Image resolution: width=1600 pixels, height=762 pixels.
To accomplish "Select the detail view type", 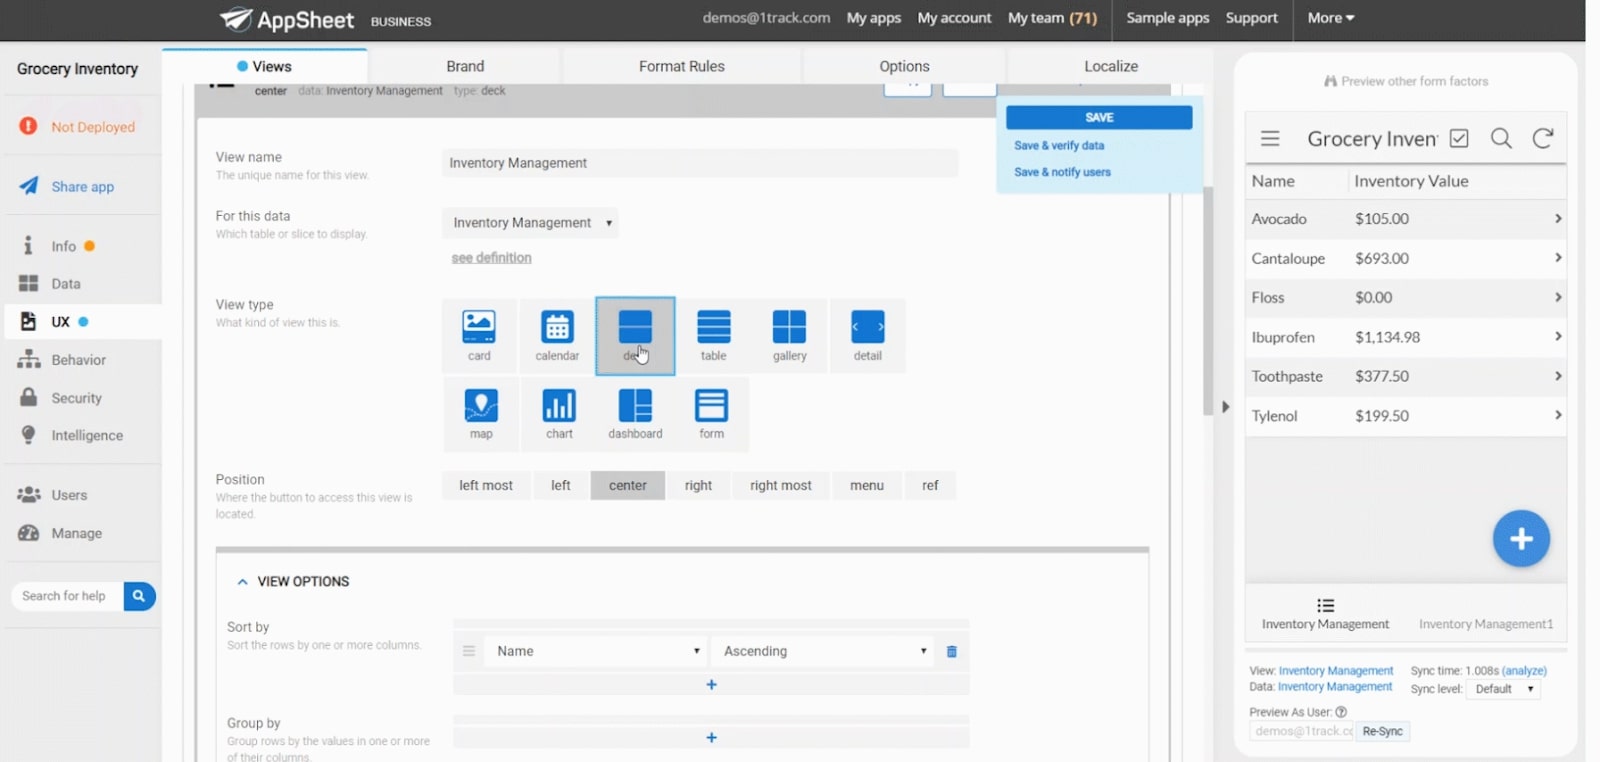I will coord(867,336).
